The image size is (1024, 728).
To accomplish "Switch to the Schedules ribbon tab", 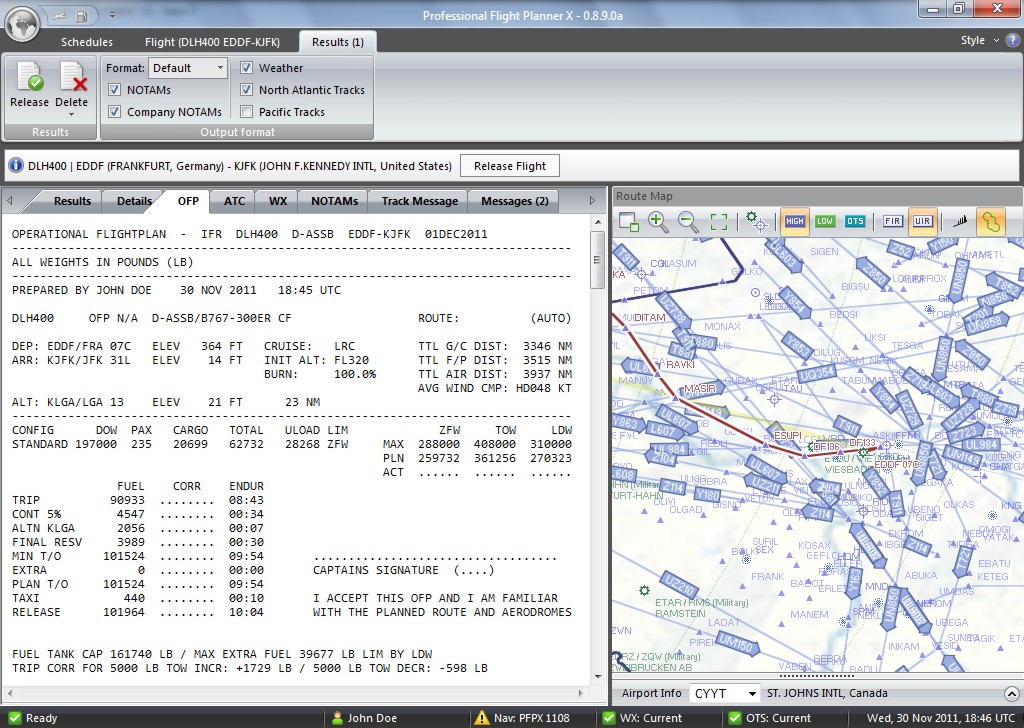I will click(x=87, y=42).
